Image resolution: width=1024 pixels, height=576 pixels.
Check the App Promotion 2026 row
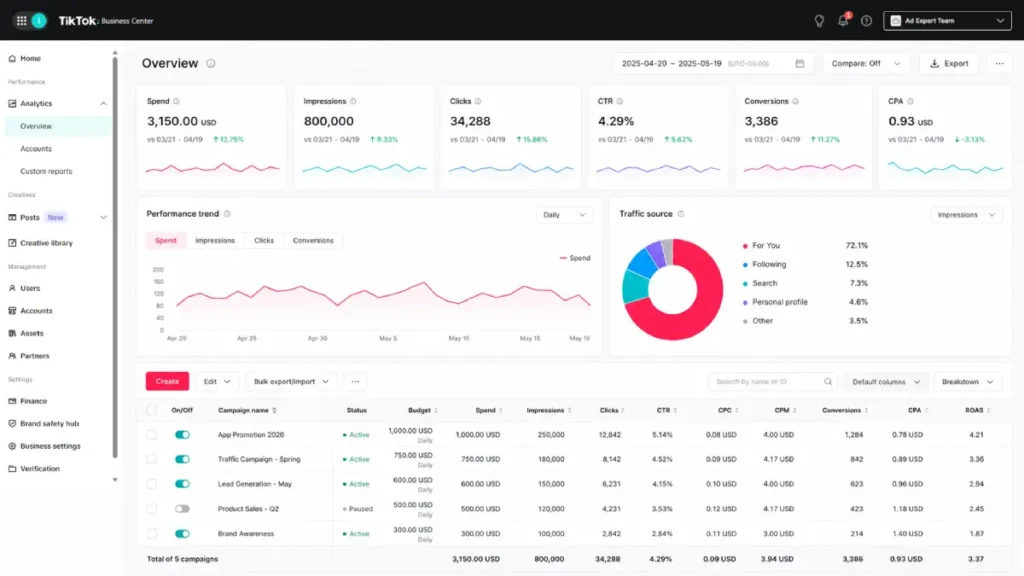point(152,435)
